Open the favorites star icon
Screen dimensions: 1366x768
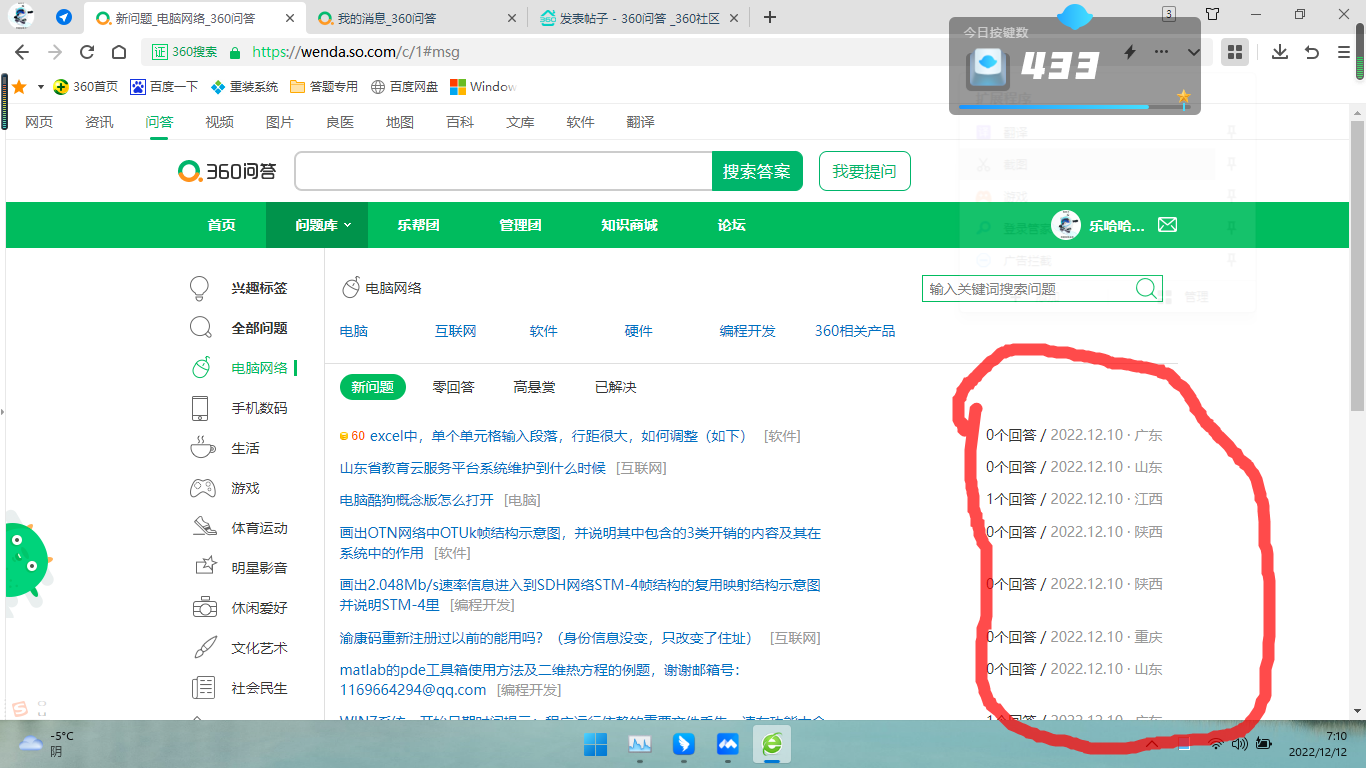[x=19, y=87]
